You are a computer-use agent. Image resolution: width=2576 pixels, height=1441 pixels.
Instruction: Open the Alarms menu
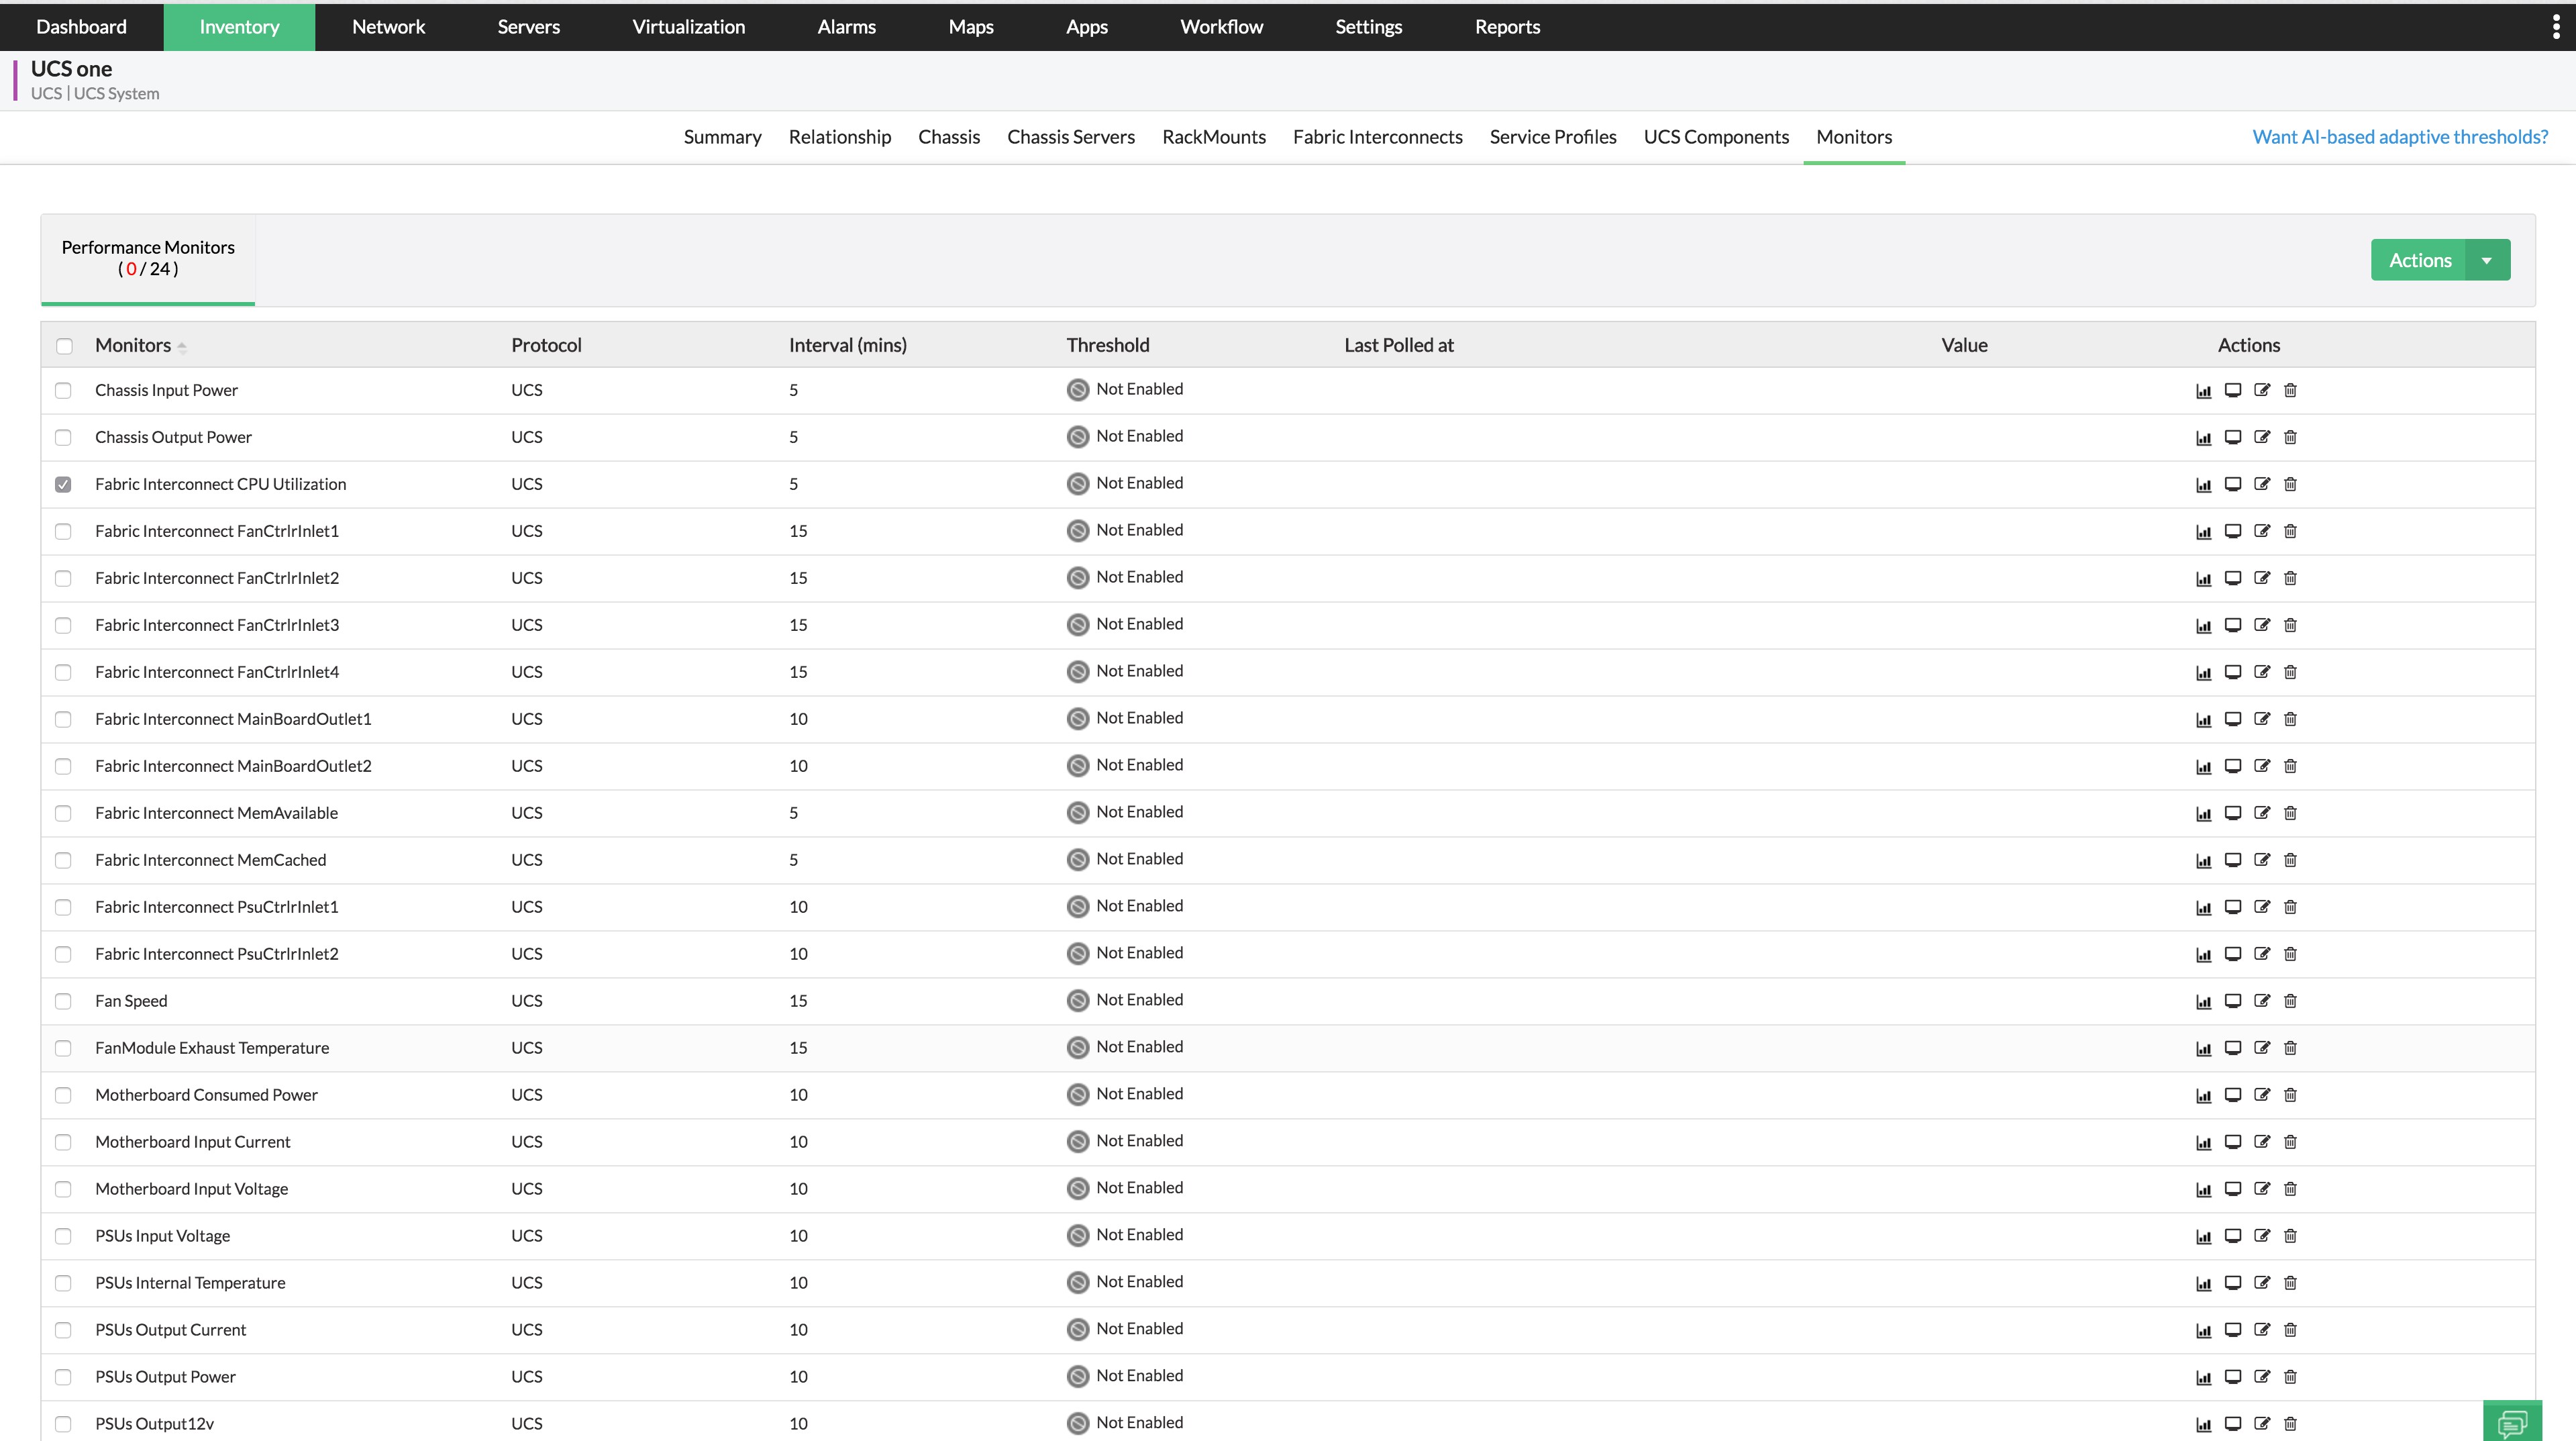click(846, 27)
